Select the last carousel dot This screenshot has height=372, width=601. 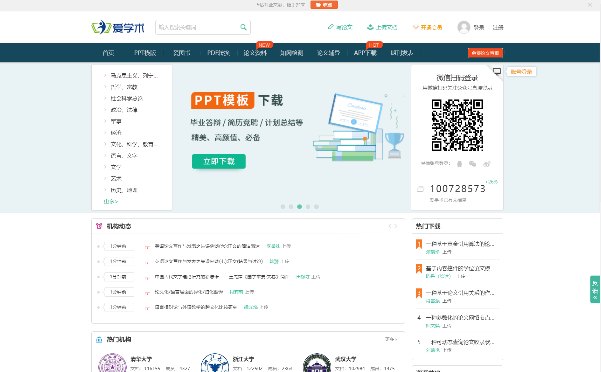[x=316, y=206]
